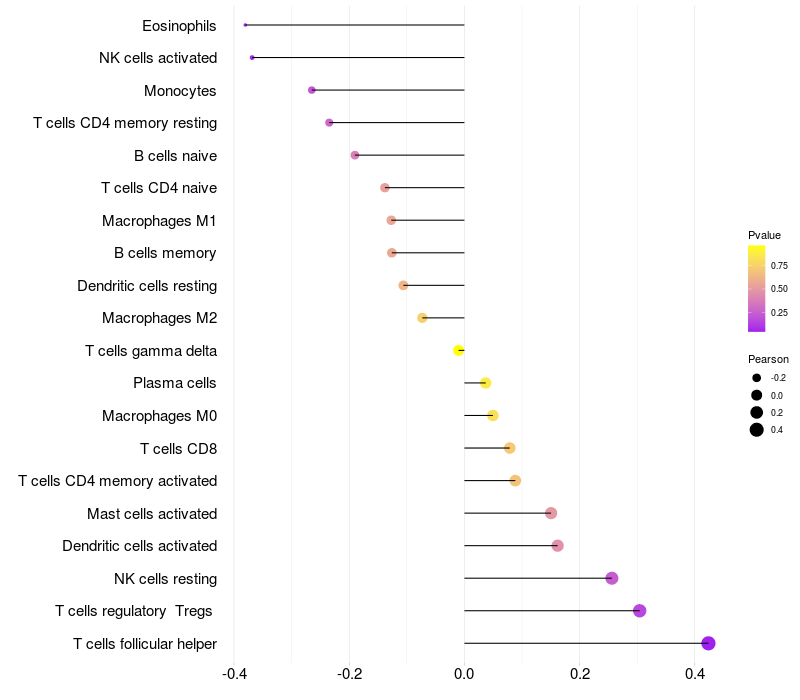Click the Pearson legend 0.4 size circle
This screenshot has width=800, height=700.
point(757,430)
